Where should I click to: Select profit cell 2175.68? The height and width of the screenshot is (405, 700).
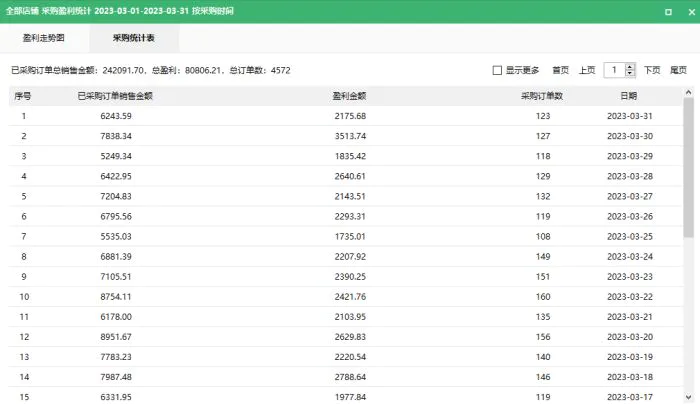[350, 116]
